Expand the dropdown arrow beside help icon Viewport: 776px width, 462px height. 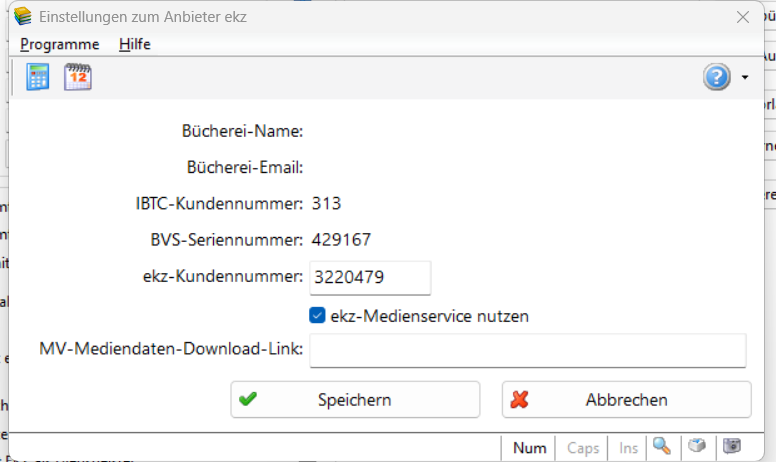(745, 77)
